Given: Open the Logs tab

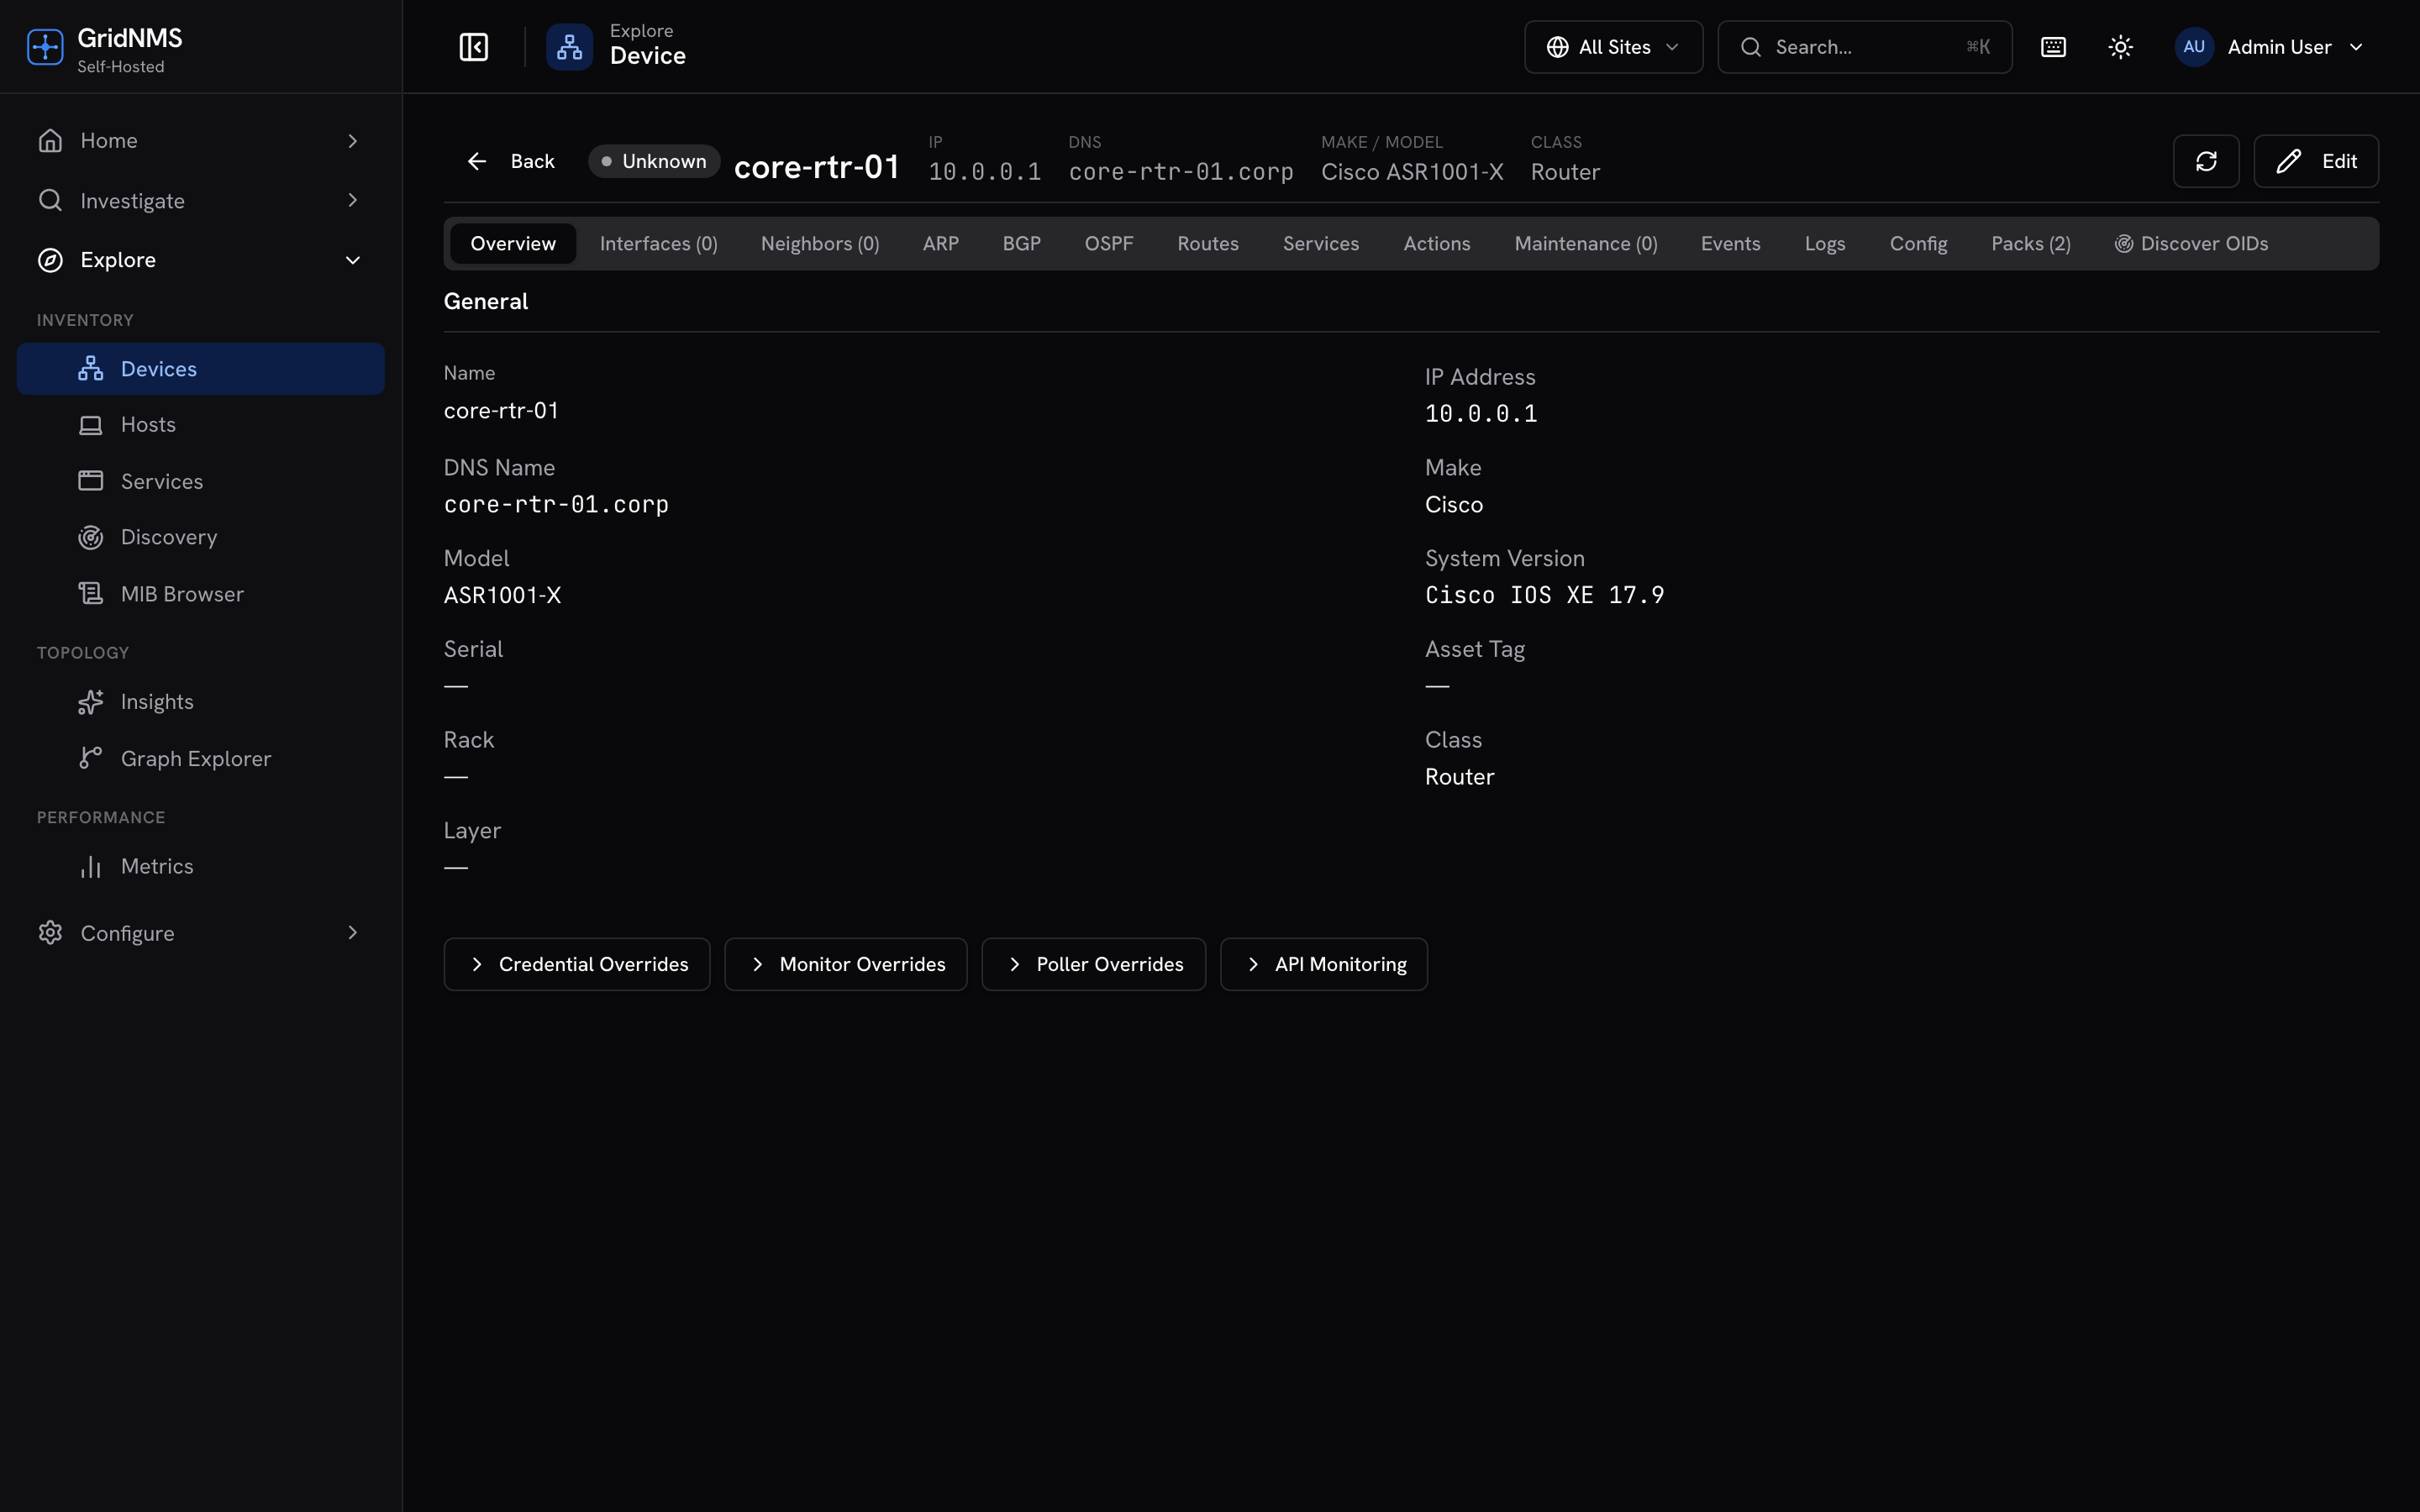Looking at the screenshot, I should (1824, 244).
